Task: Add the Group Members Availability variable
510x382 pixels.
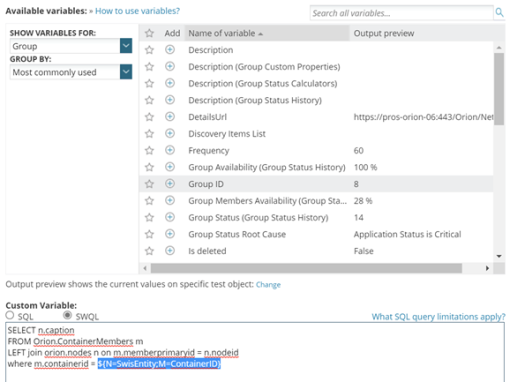Action: [170, 200]
